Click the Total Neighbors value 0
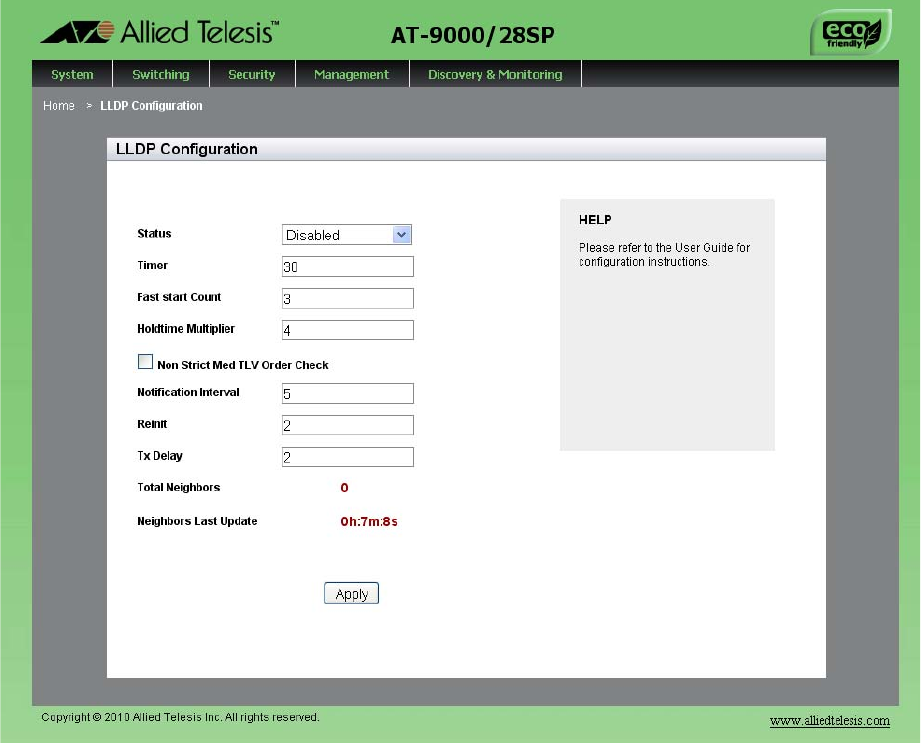The height and width of the screenshot is (743, 921). click(x=344, y=488)
